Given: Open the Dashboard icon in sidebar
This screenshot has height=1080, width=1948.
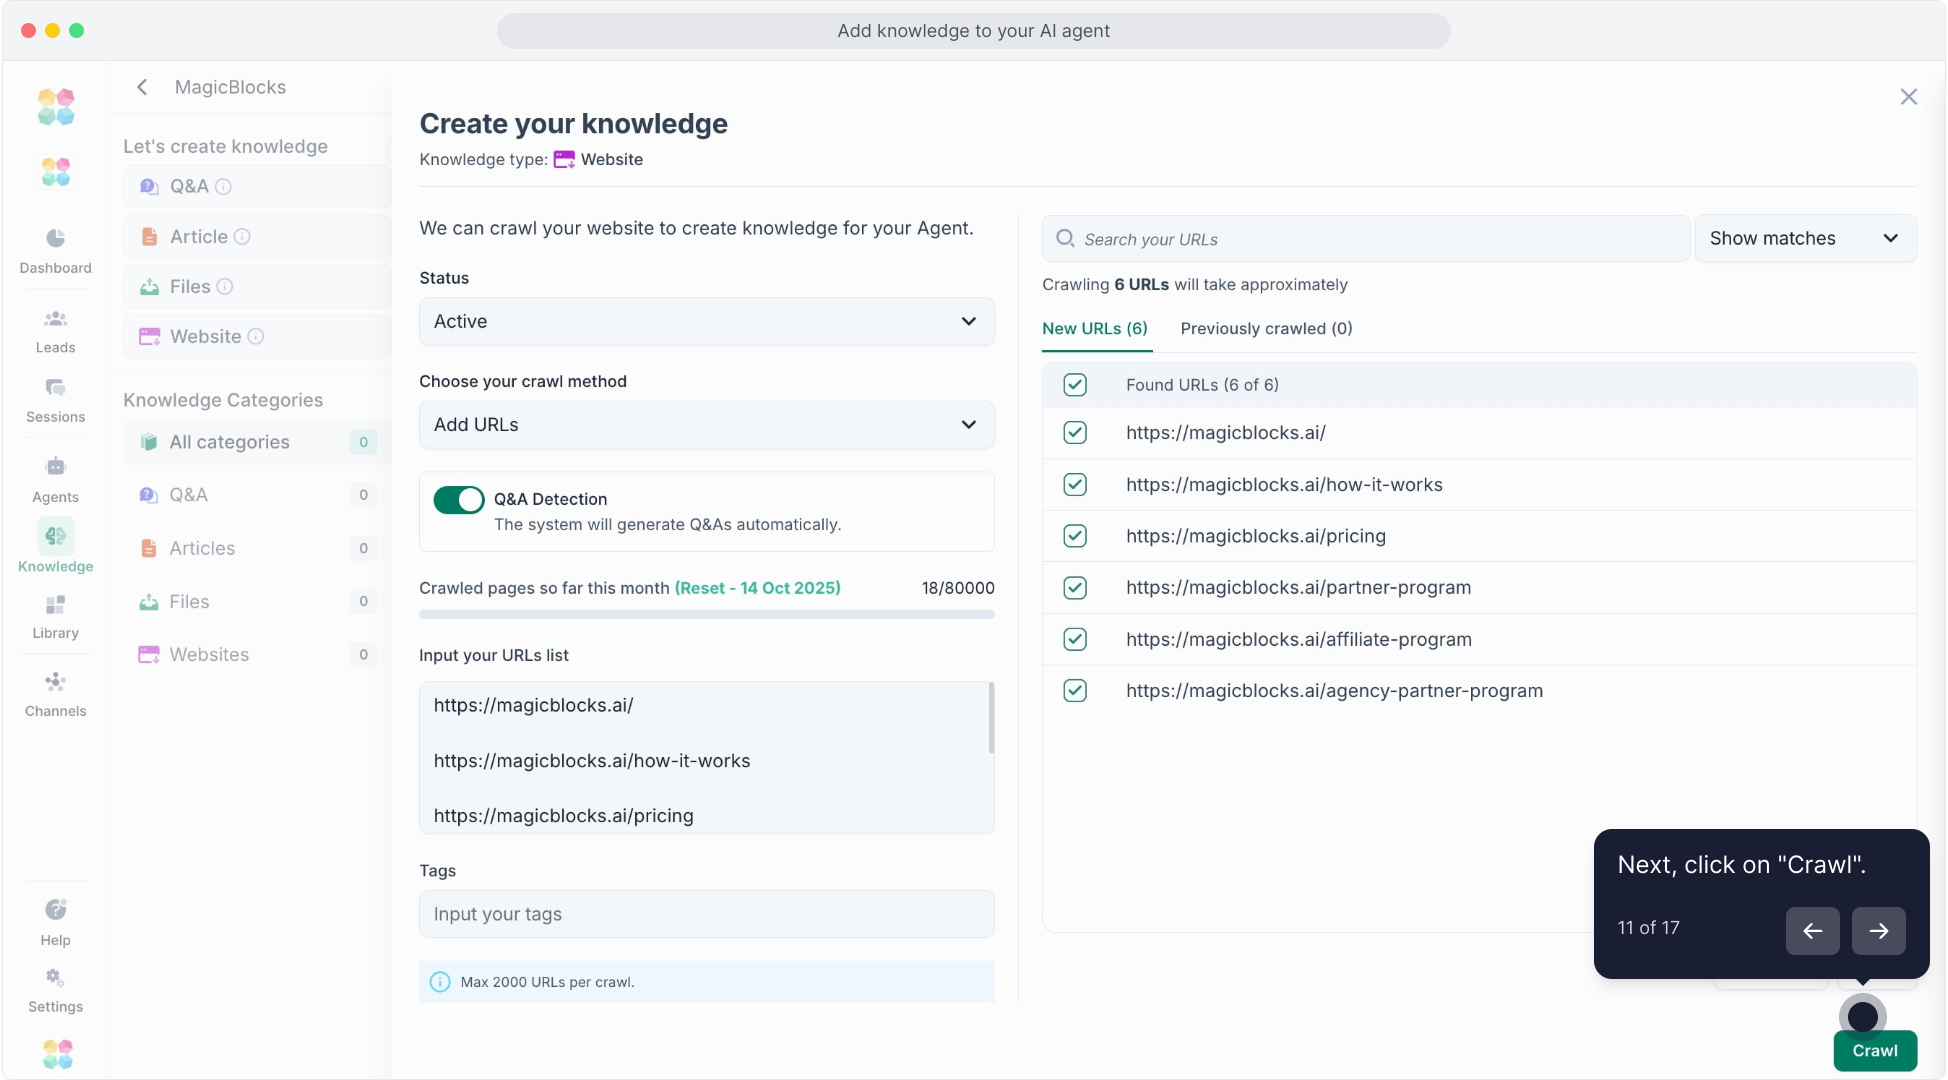Looking at the screenshot, I should pyautogui.click(x=55, y=238).
